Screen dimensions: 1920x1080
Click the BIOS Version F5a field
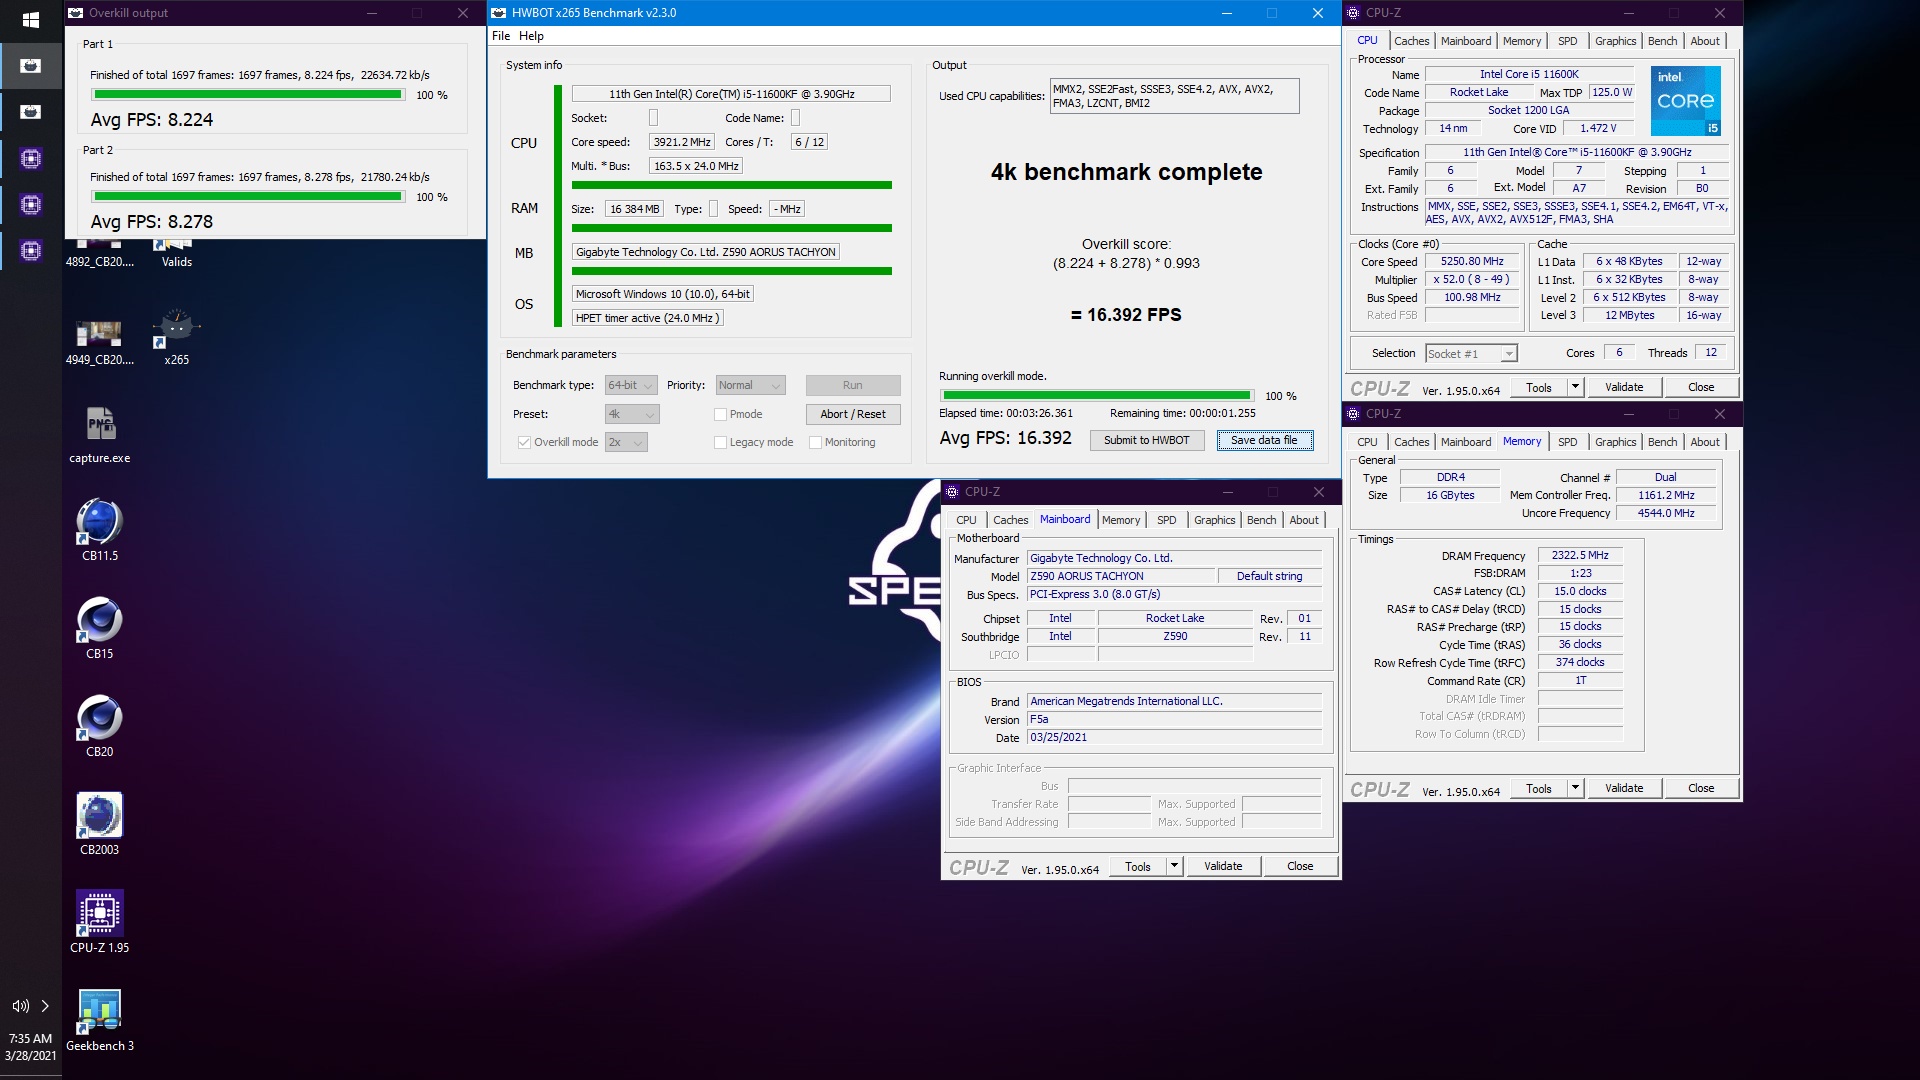(x=1174, y=719)
